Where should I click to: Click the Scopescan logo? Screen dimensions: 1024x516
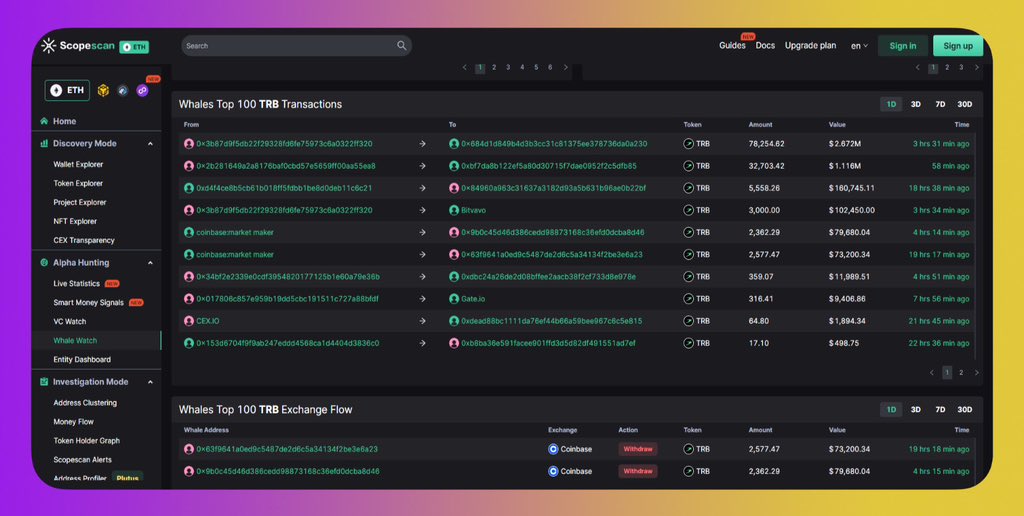(78, 46)
